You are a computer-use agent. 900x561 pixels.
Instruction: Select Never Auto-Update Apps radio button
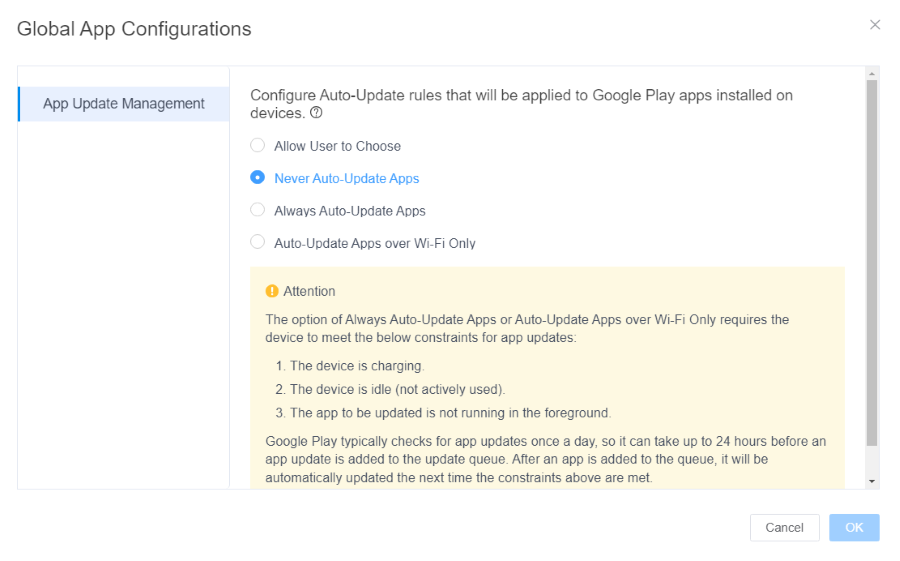258,177
